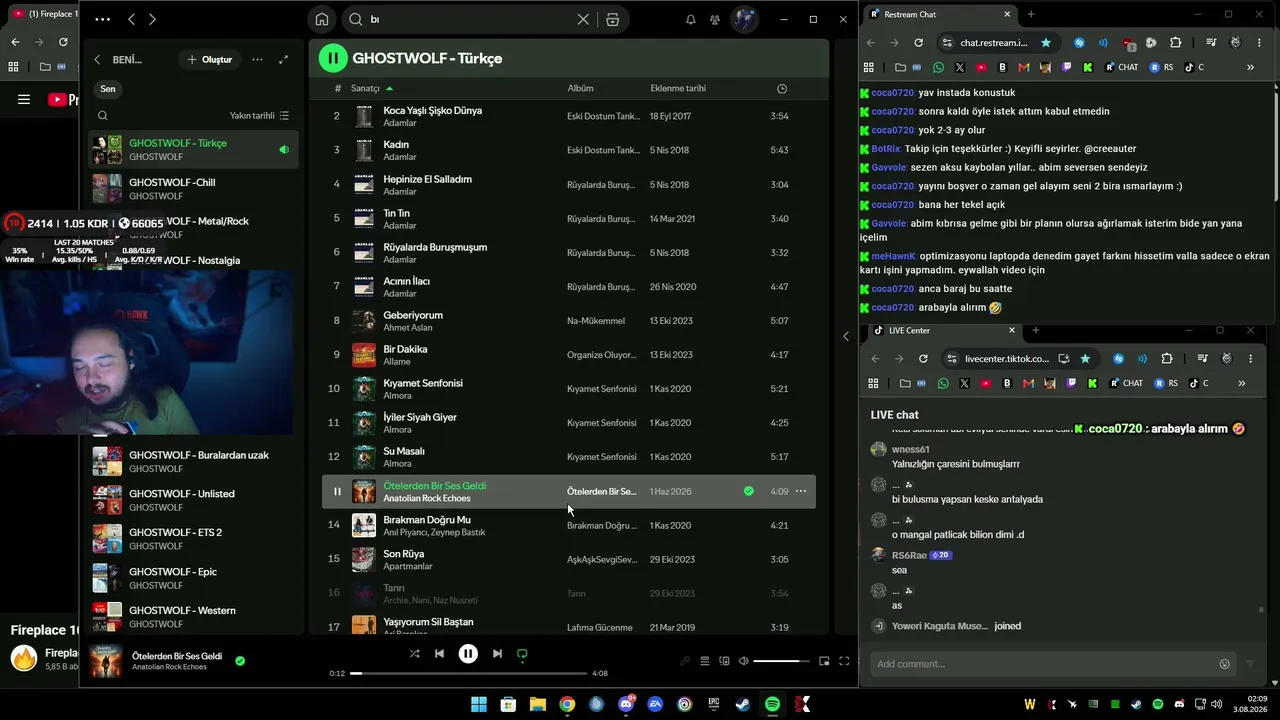The width and height of the screenshot is (1280, 720).
Task: Toggle the lyrics microphone icon
Action: (x=685, y=661)
